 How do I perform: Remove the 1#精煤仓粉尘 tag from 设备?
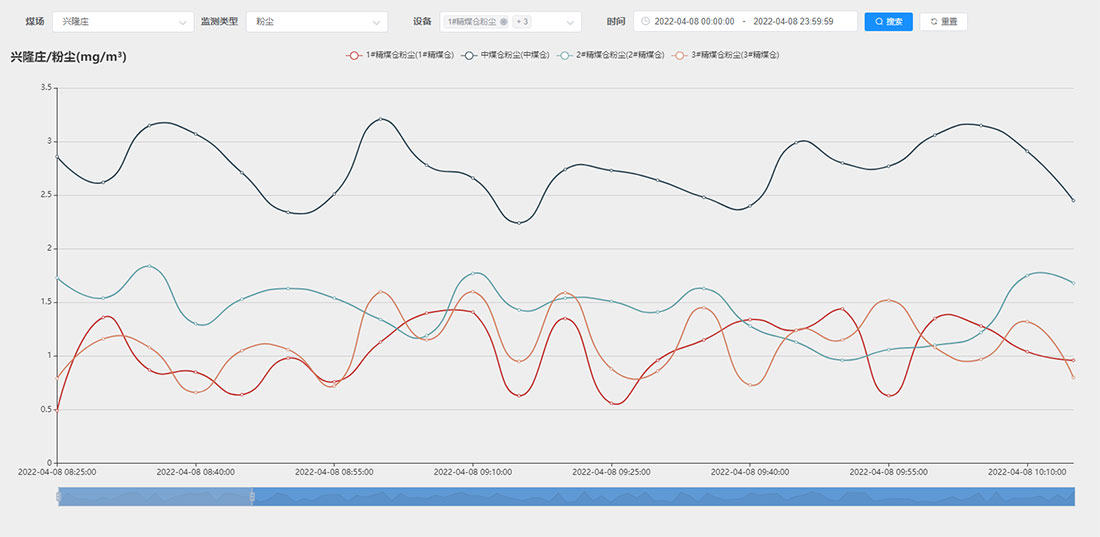[504, 21]
